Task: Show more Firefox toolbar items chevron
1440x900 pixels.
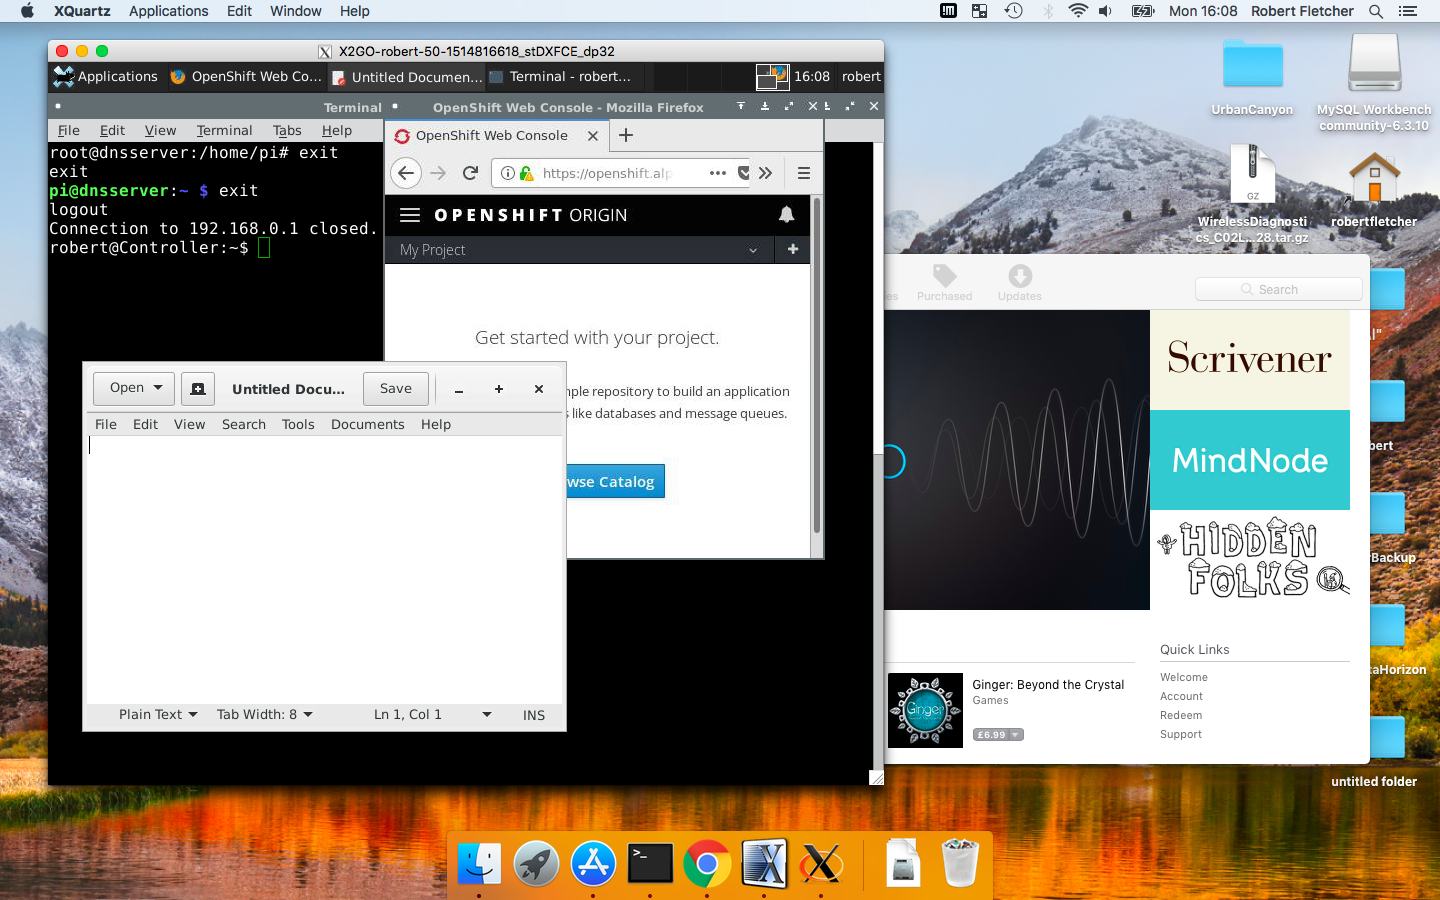Action: click(765, 173)
